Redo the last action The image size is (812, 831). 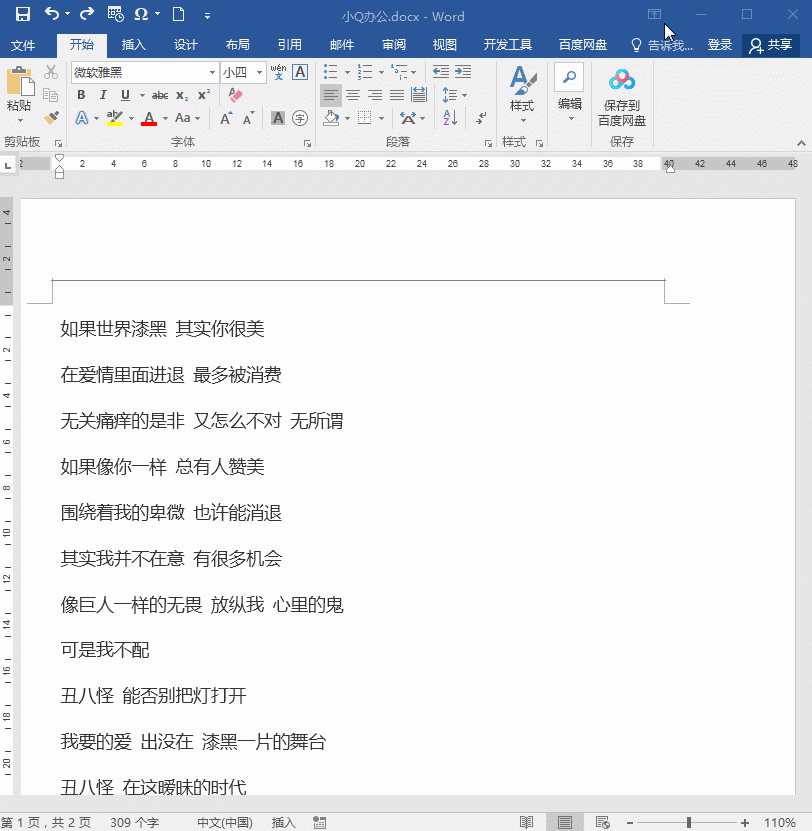click(x=86, y=14)
